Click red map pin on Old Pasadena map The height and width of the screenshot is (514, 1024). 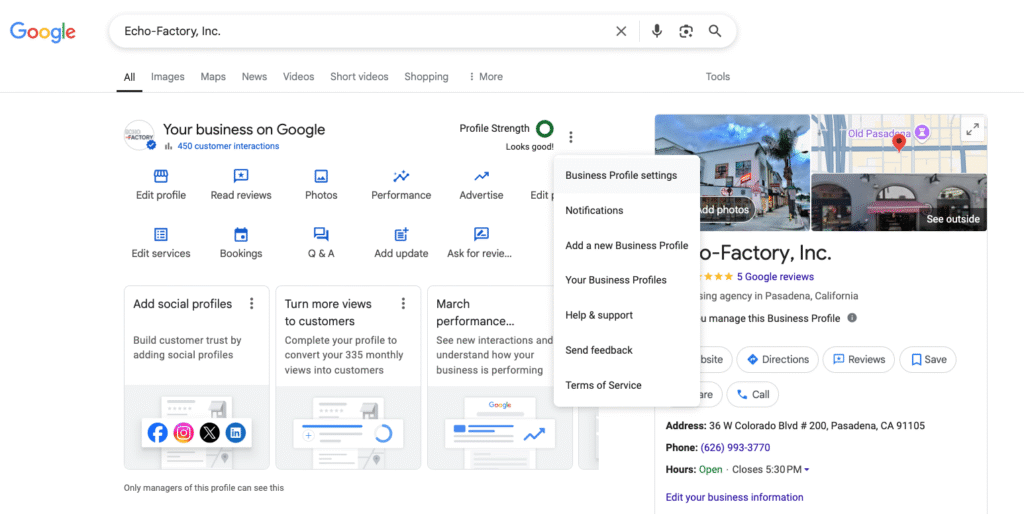pyautogui.click(x=899, y=142)
